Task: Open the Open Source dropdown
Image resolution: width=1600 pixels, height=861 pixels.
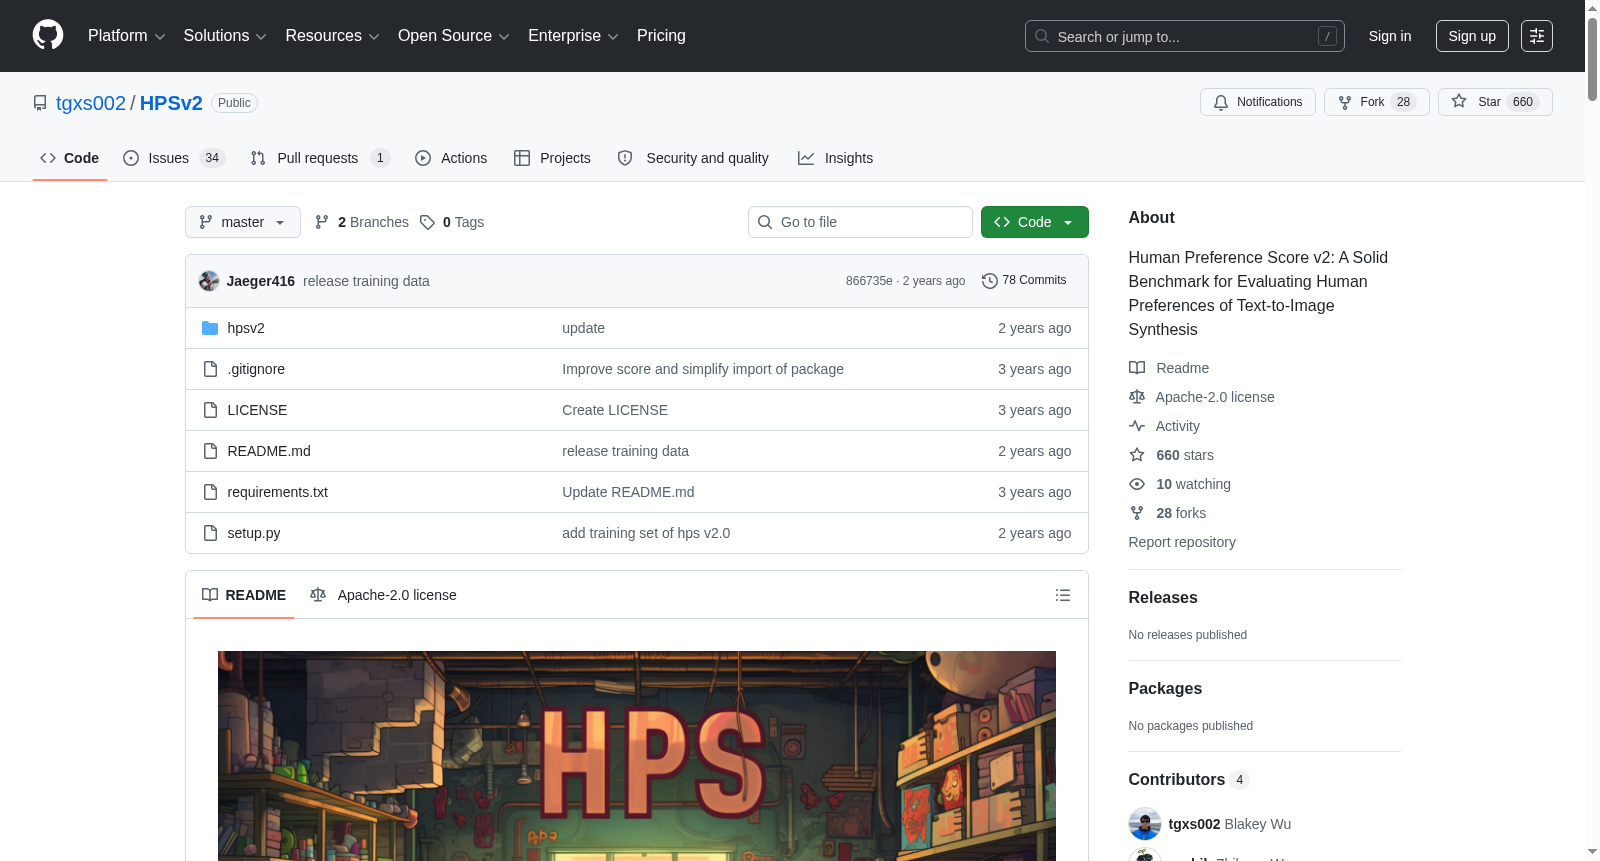Action: click(x=454, y=36)
